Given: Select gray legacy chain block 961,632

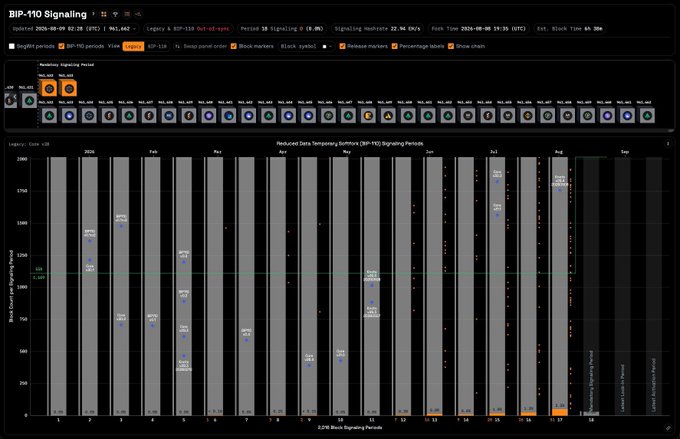Looking at the screenshot, I should coord(49,116).
